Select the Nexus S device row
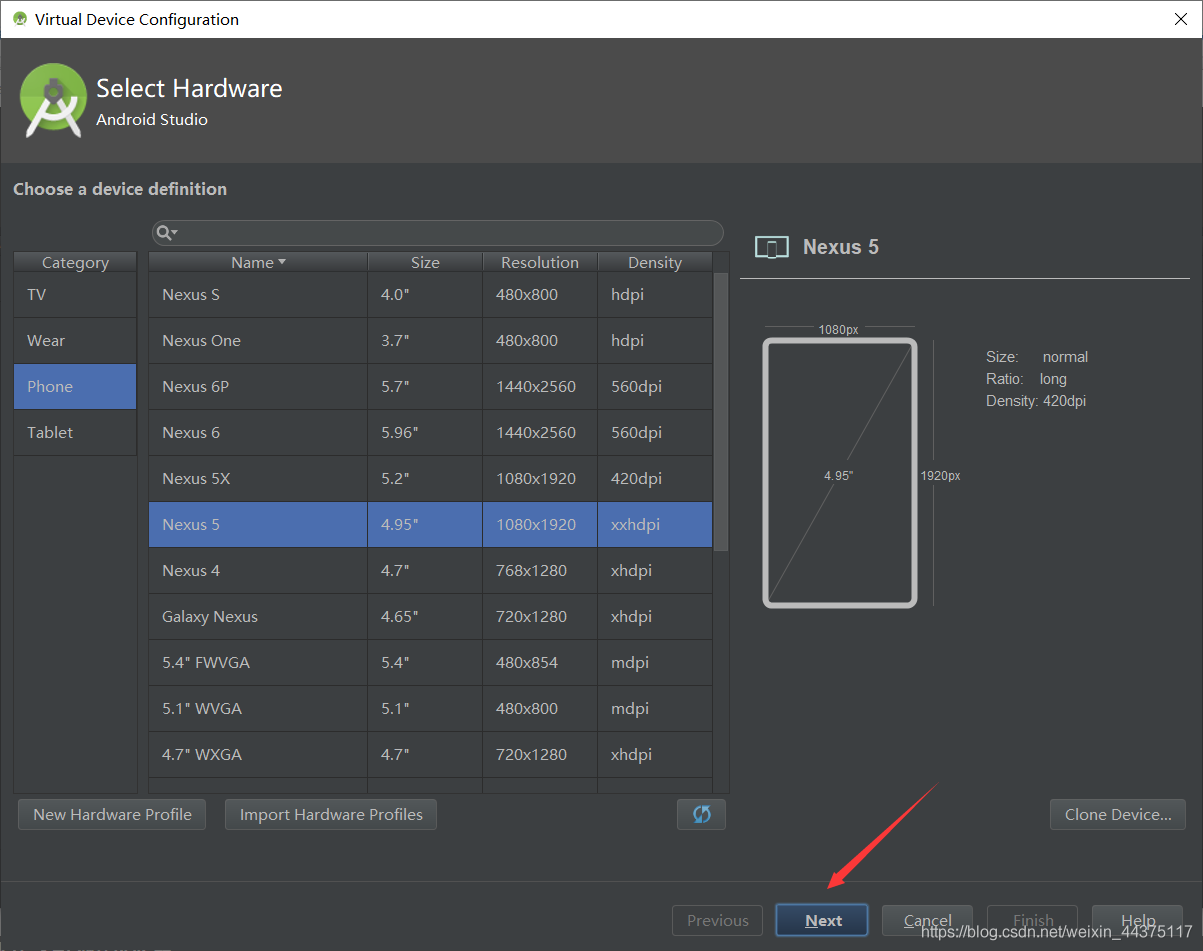 [430, 295]
